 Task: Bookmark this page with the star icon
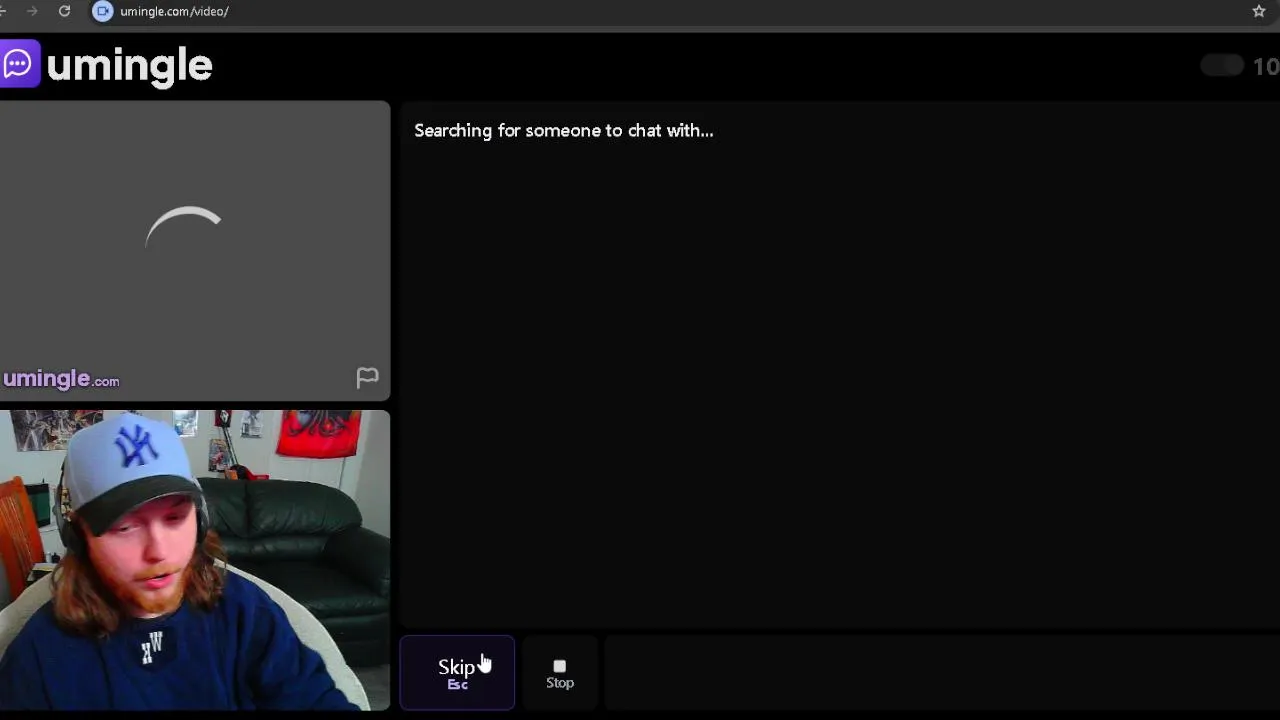[x=1259, y=11]
